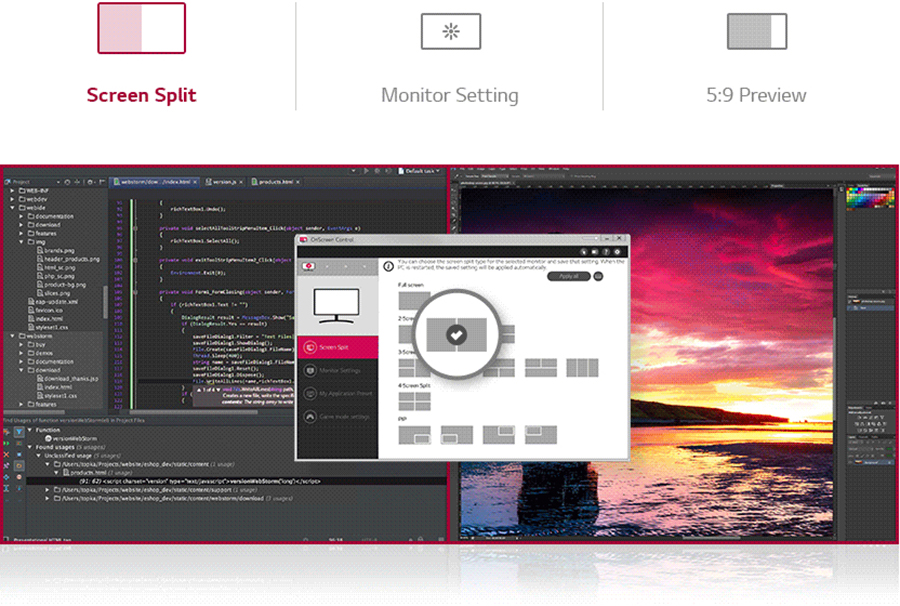Select the checked 2-screen split layout
The height and width of the screenshot is (606, 900).
coord(456,335)
